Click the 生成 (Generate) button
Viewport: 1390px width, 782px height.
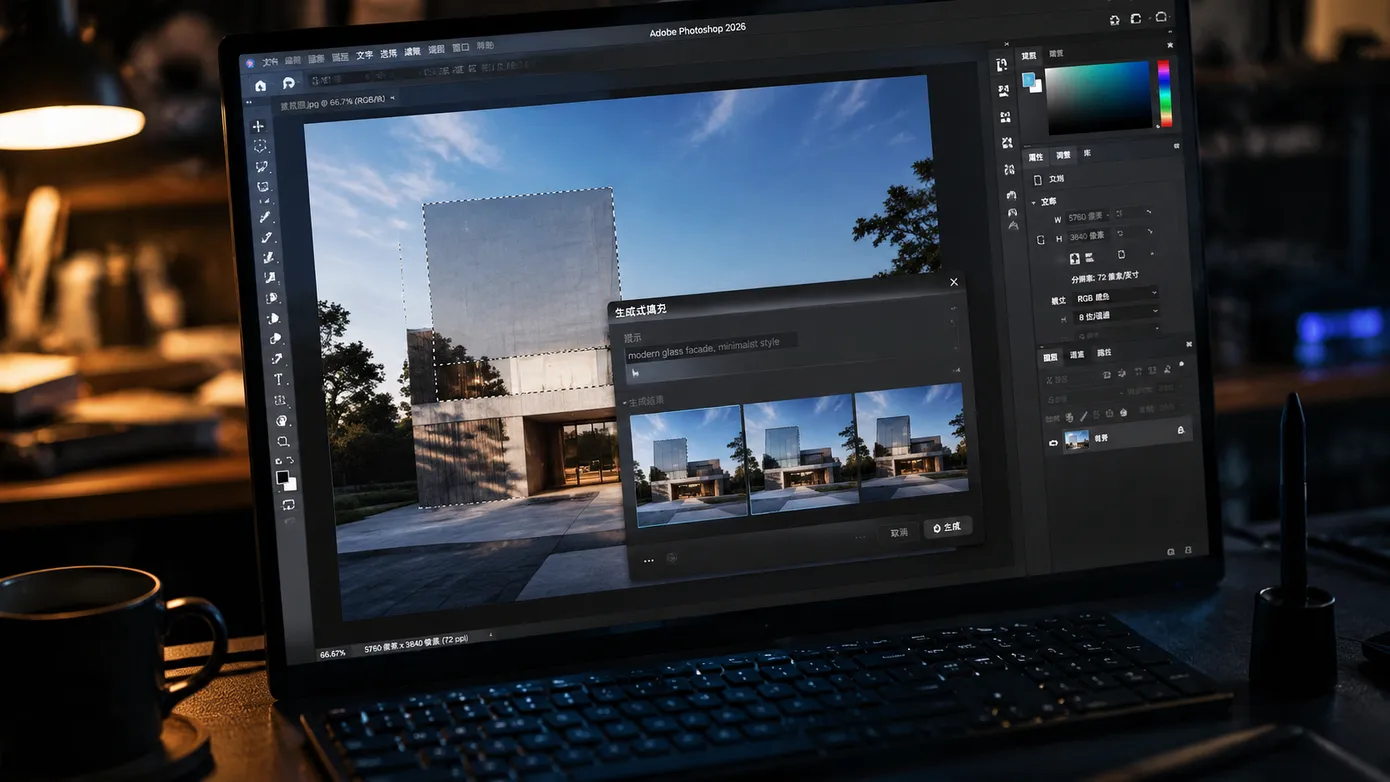(948, 527)
